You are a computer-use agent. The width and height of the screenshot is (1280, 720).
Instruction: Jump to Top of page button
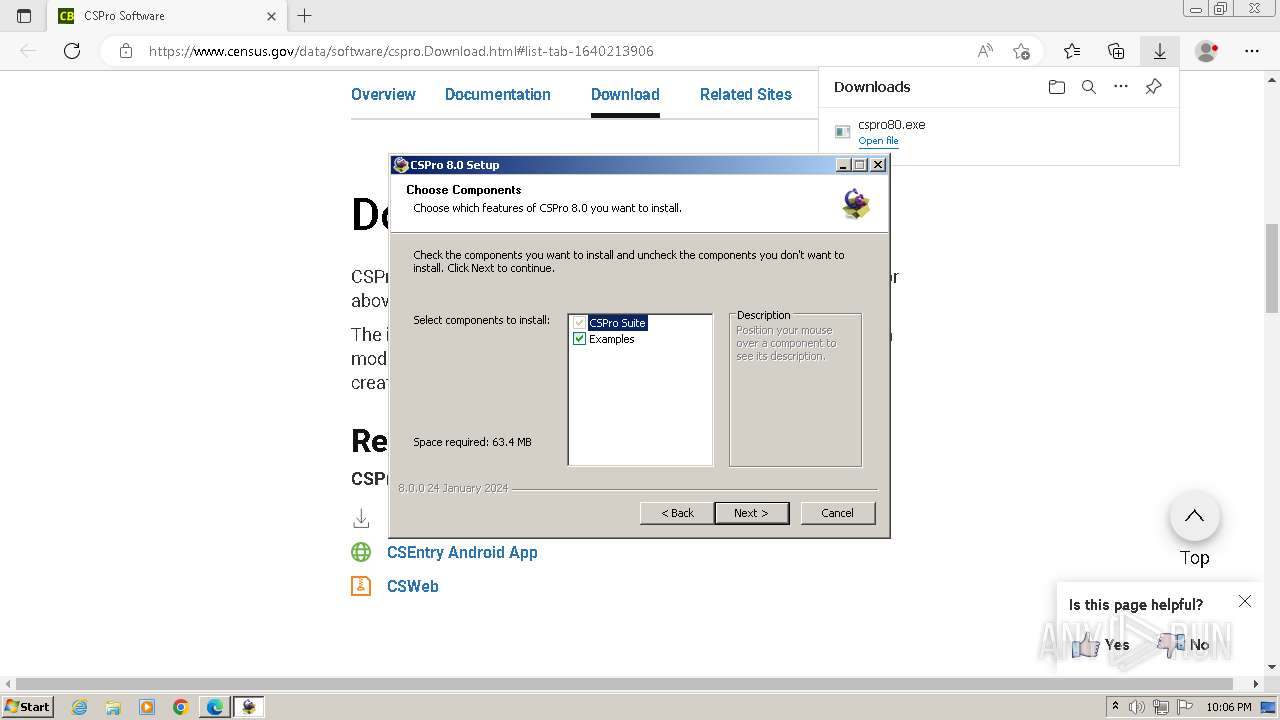tap(1194, 517)
